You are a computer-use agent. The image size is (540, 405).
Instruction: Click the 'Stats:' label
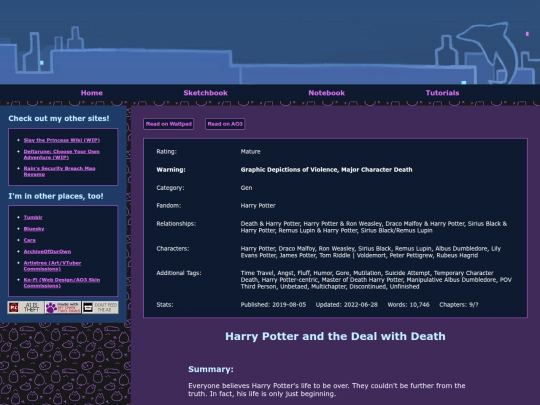(165, 304)
